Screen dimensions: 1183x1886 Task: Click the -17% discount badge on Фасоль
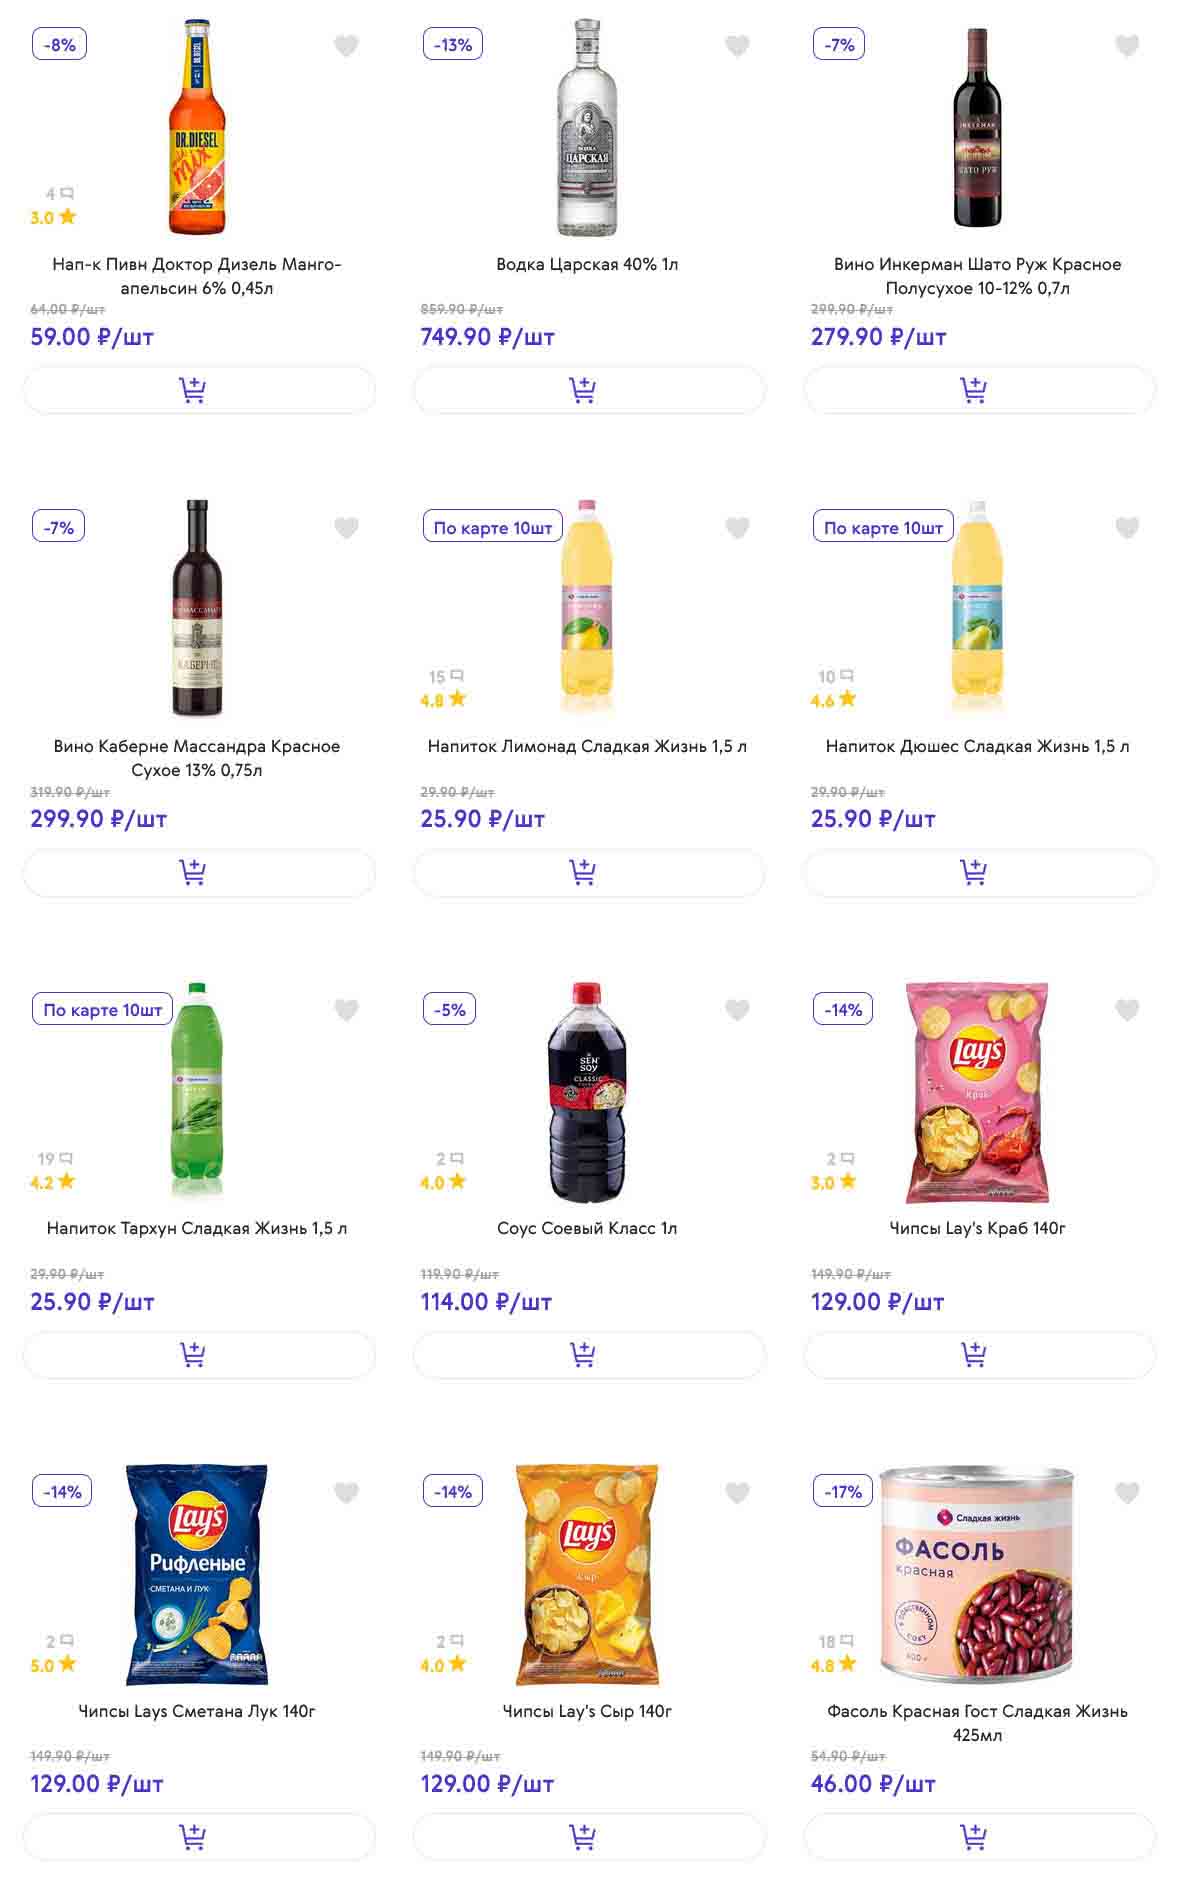click(x=843, y=1492)
